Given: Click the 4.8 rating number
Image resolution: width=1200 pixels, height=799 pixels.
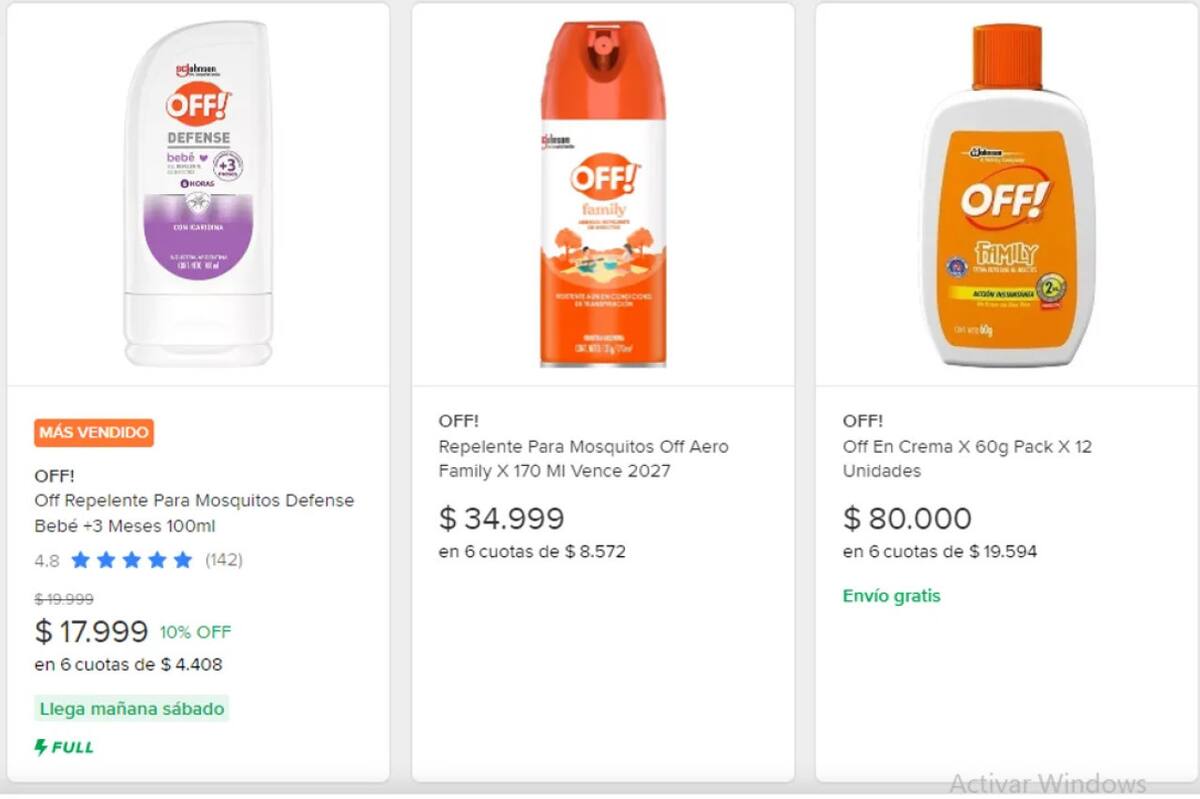Looking at the screenshot, I should [x=47, y=561].
